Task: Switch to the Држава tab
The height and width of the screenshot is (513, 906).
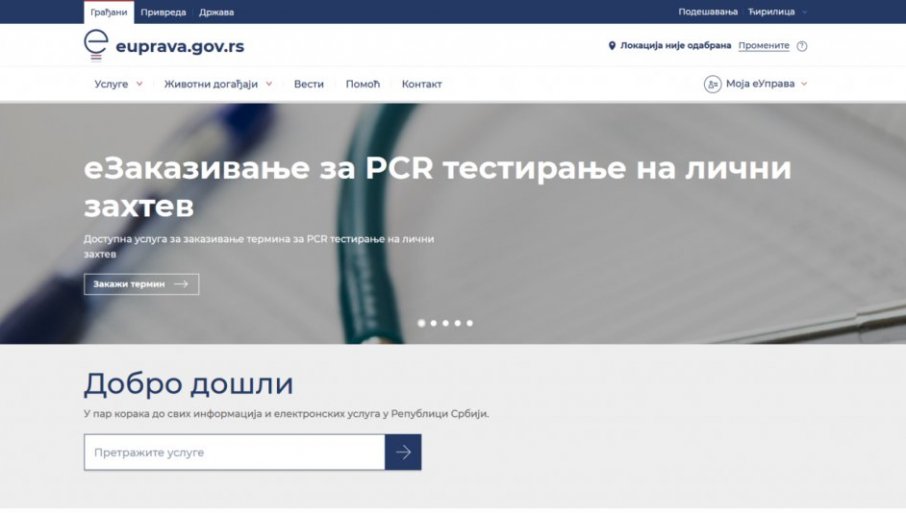Action: 215,12
